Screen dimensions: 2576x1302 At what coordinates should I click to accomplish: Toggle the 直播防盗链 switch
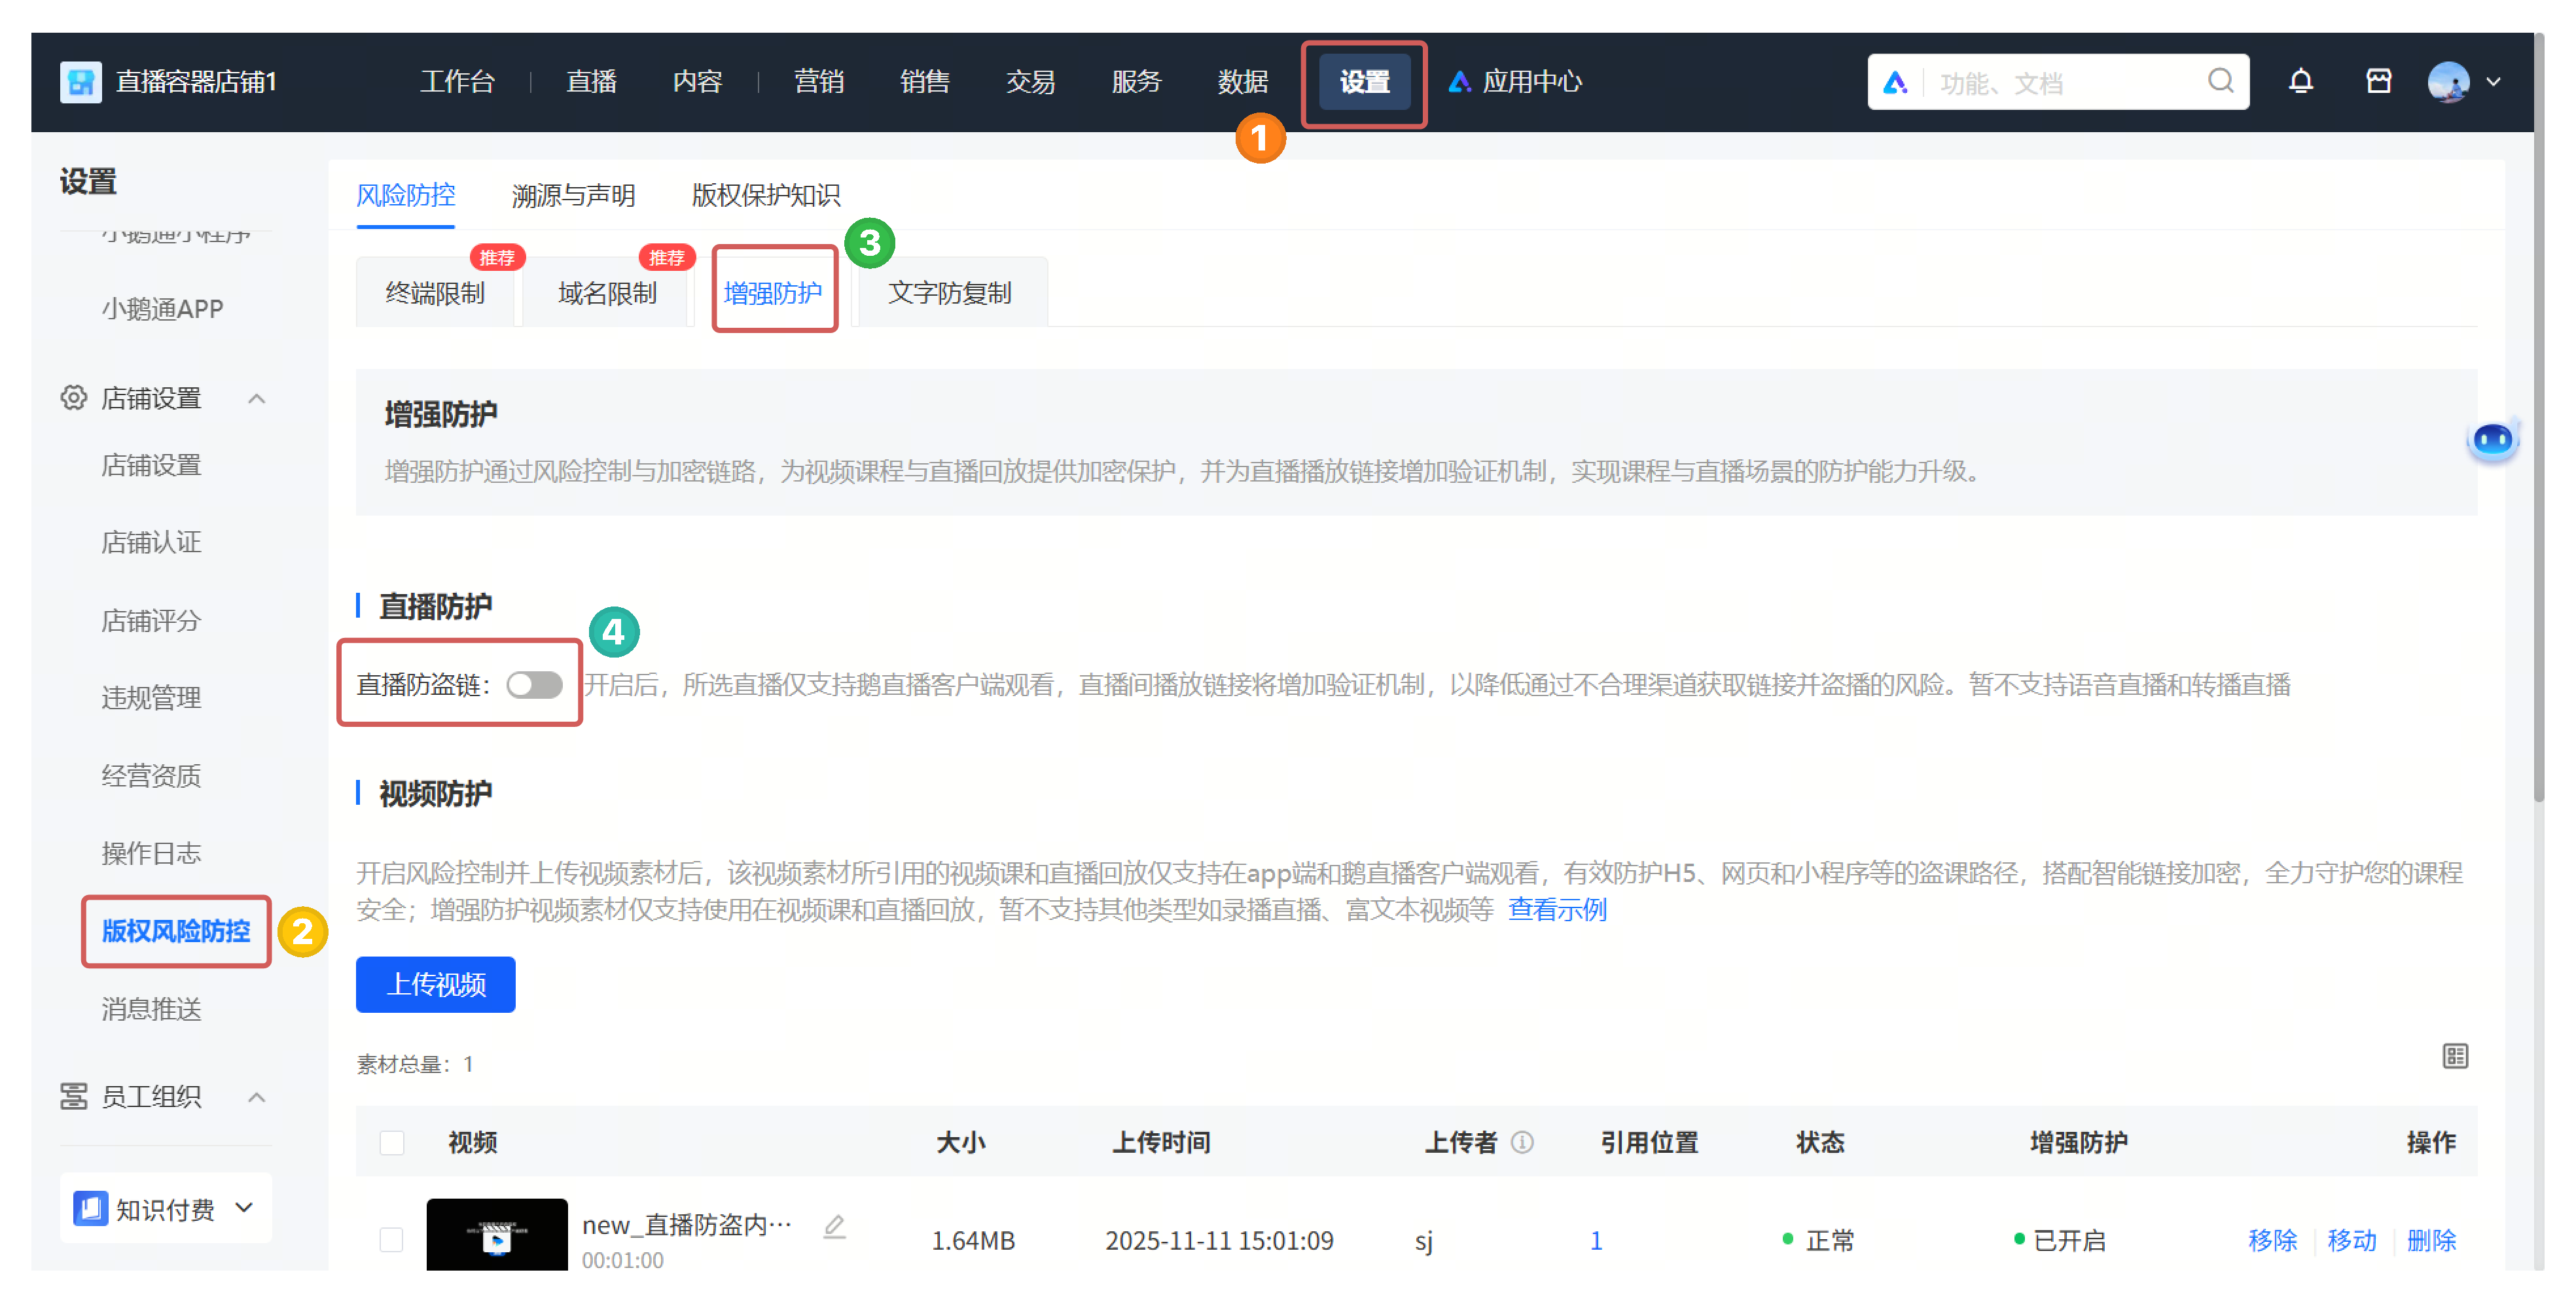tap(534, 685)
